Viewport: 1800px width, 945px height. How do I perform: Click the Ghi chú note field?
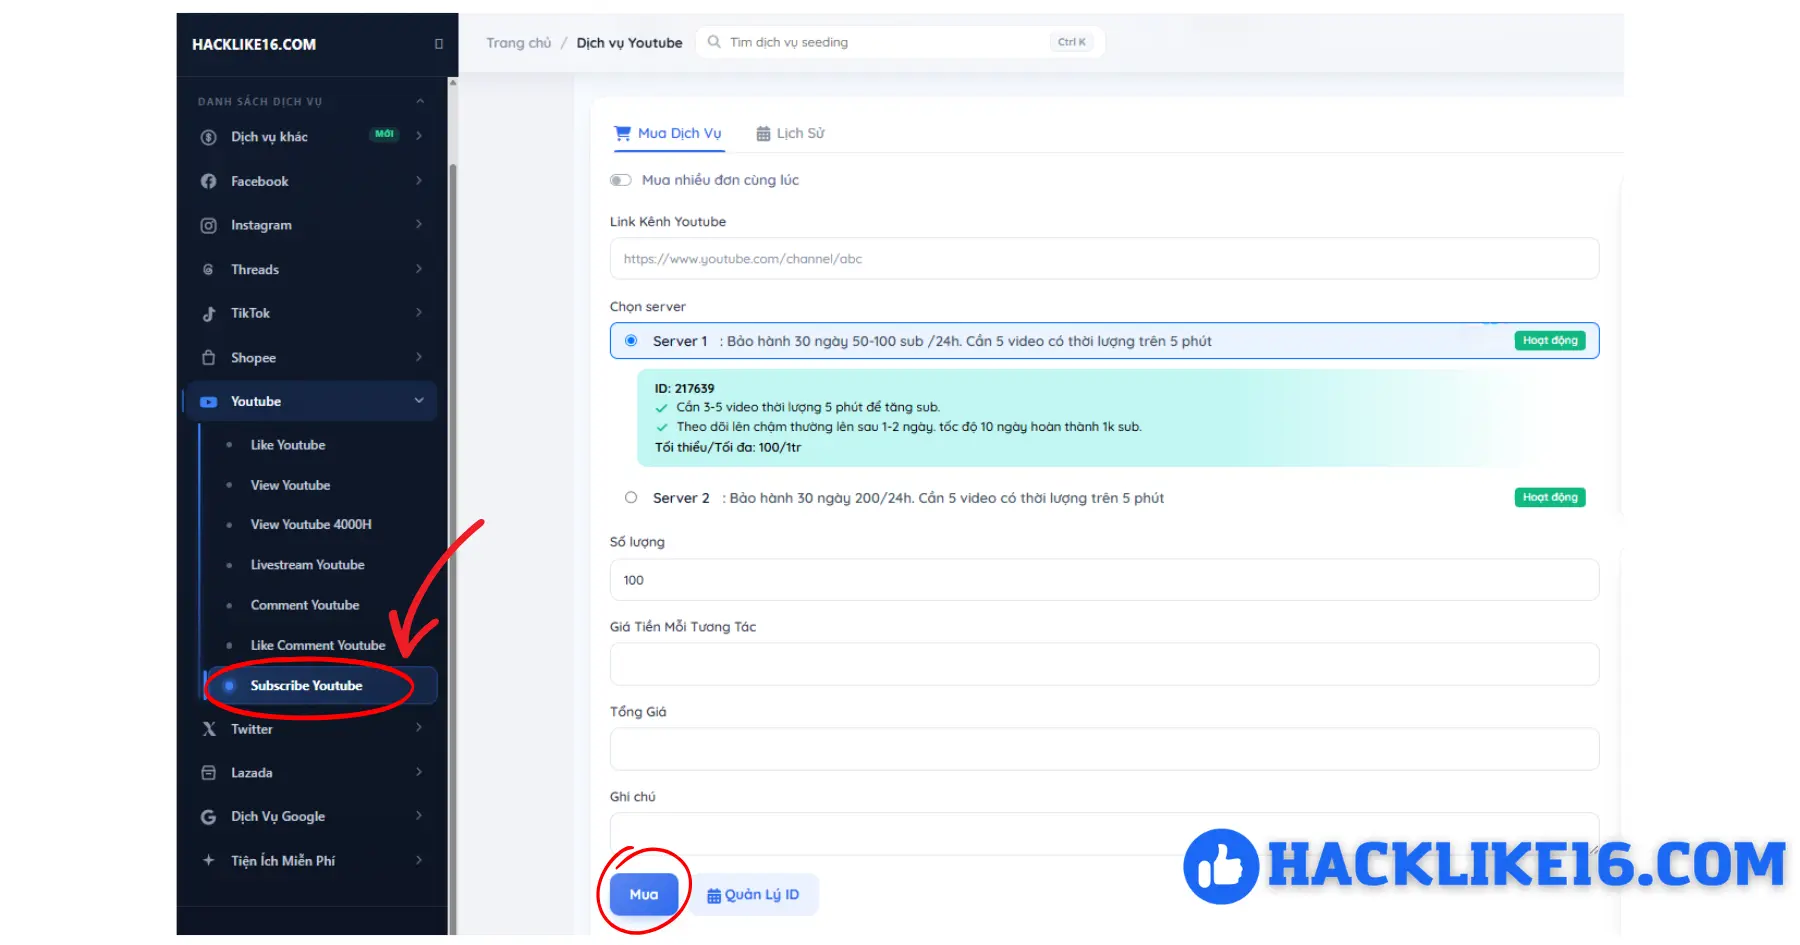coord(1104,834)
